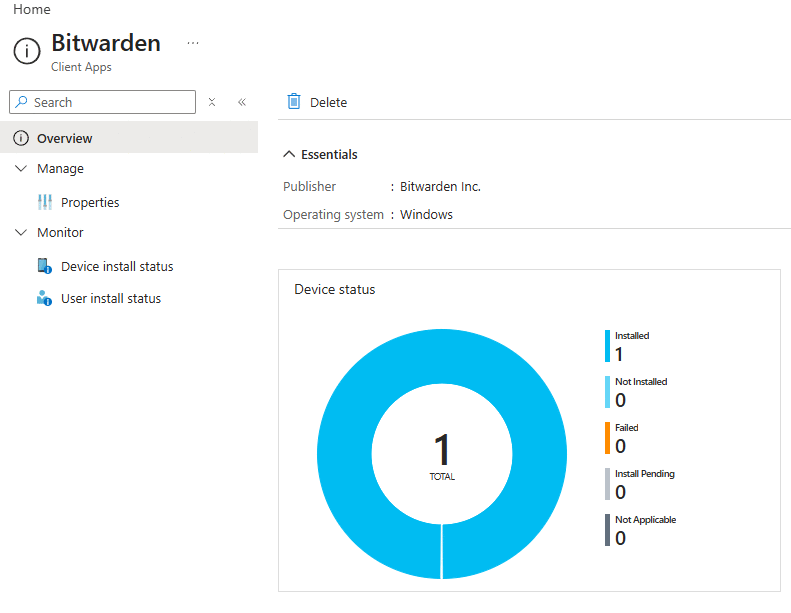
Task: Open Properties menu item
Action: [90, 202]
